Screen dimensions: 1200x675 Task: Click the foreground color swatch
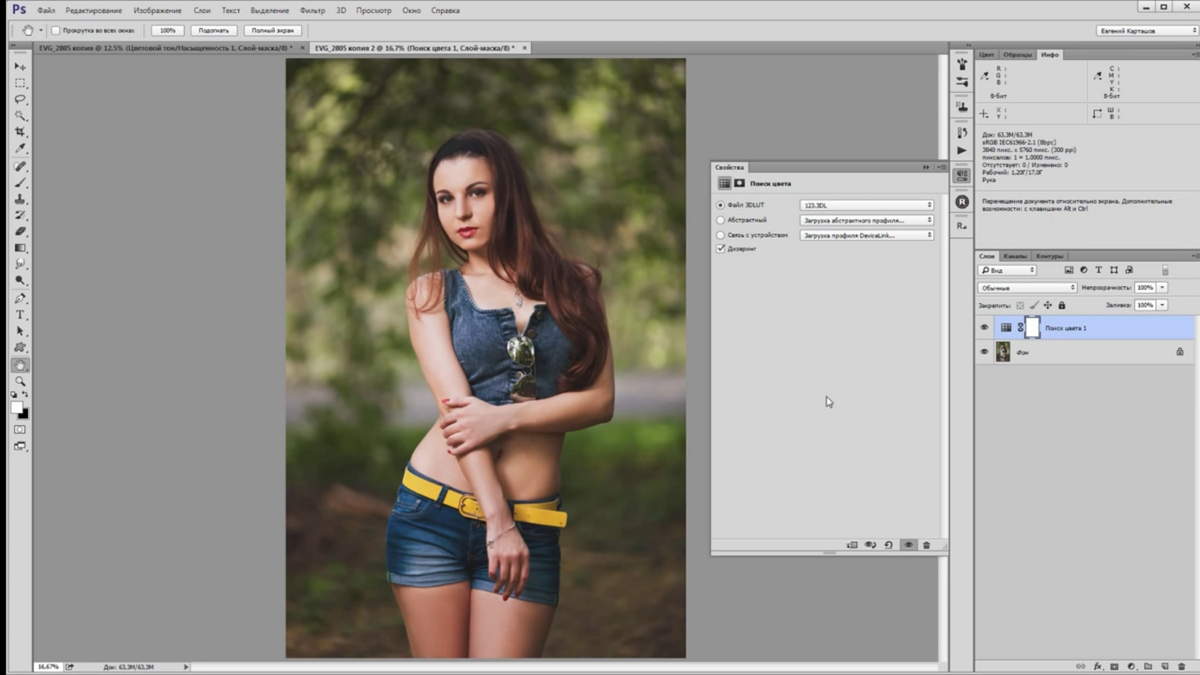(17, 407)
